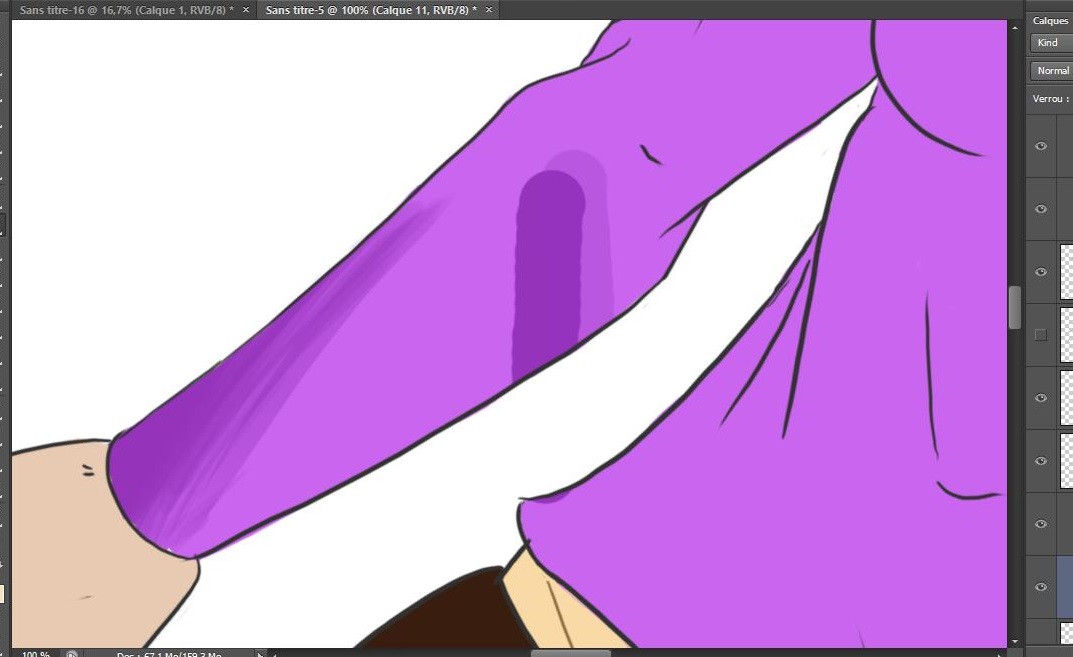Open the status bar arrow menu beside Doc info
The width and height of the screenshot is (1073, 657).
pyautogui.click(x=262, y=654)
